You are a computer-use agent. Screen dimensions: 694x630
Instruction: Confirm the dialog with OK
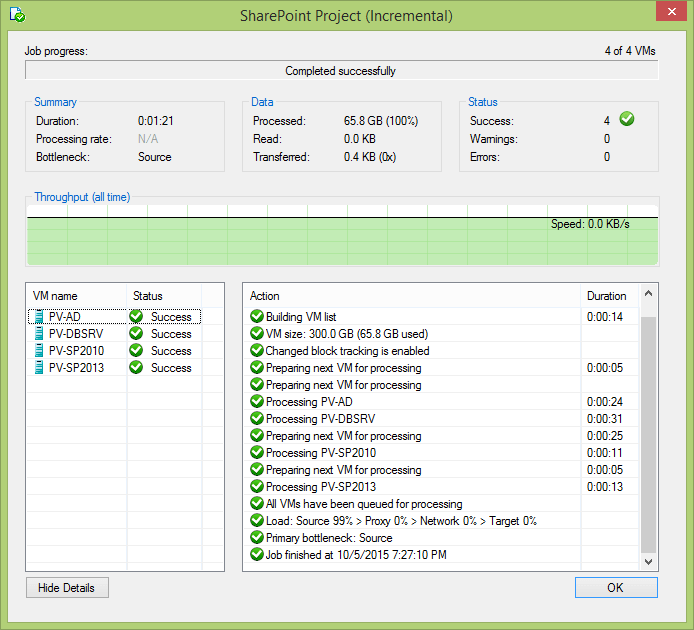[x=616, y=587]
